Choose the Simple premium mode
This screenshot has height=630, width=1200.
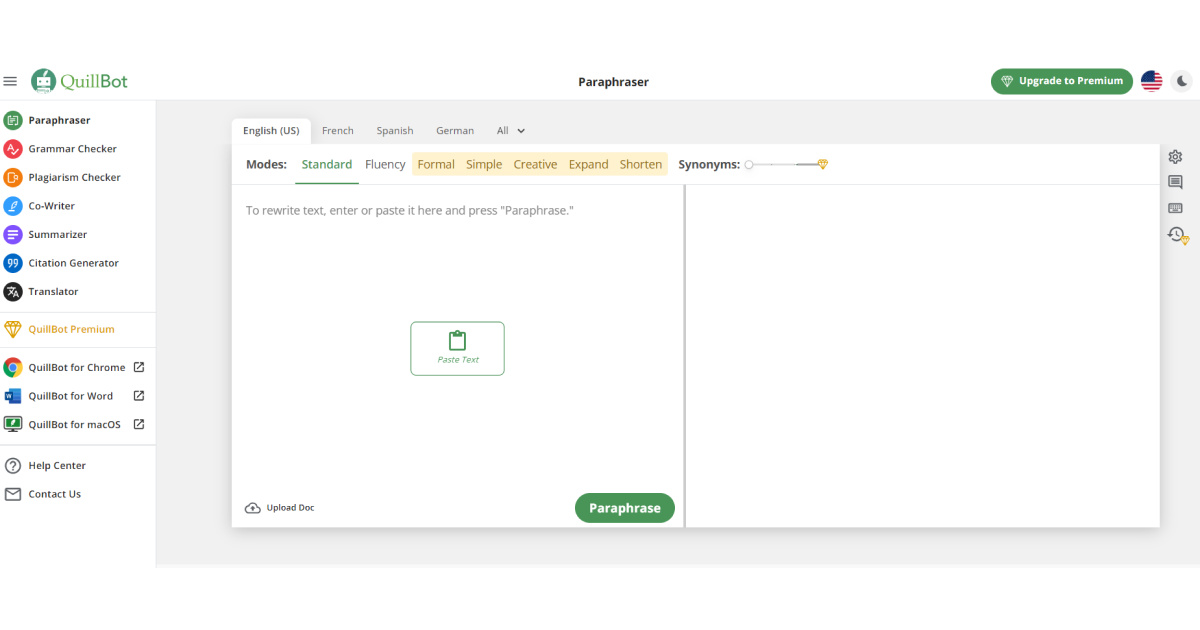(484, 165)
